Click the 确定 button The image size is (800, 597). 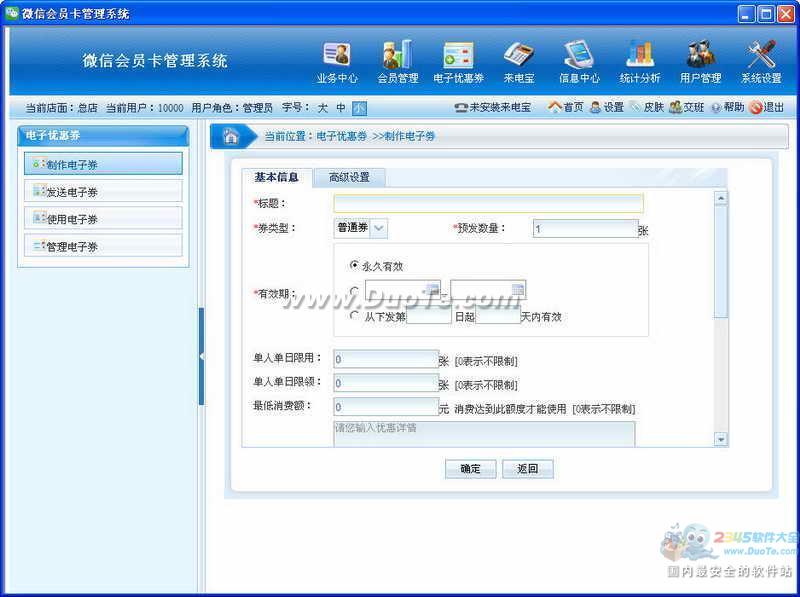470,468
